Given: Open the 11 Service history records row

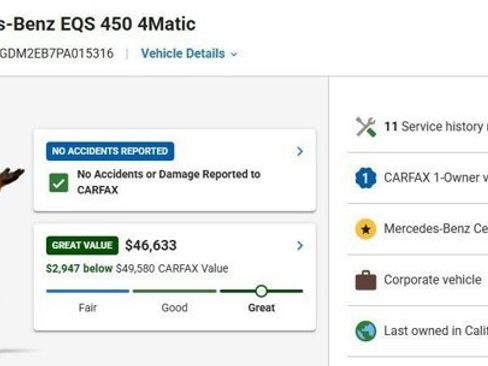Looking at the screenshot, I should click(418, 127).
